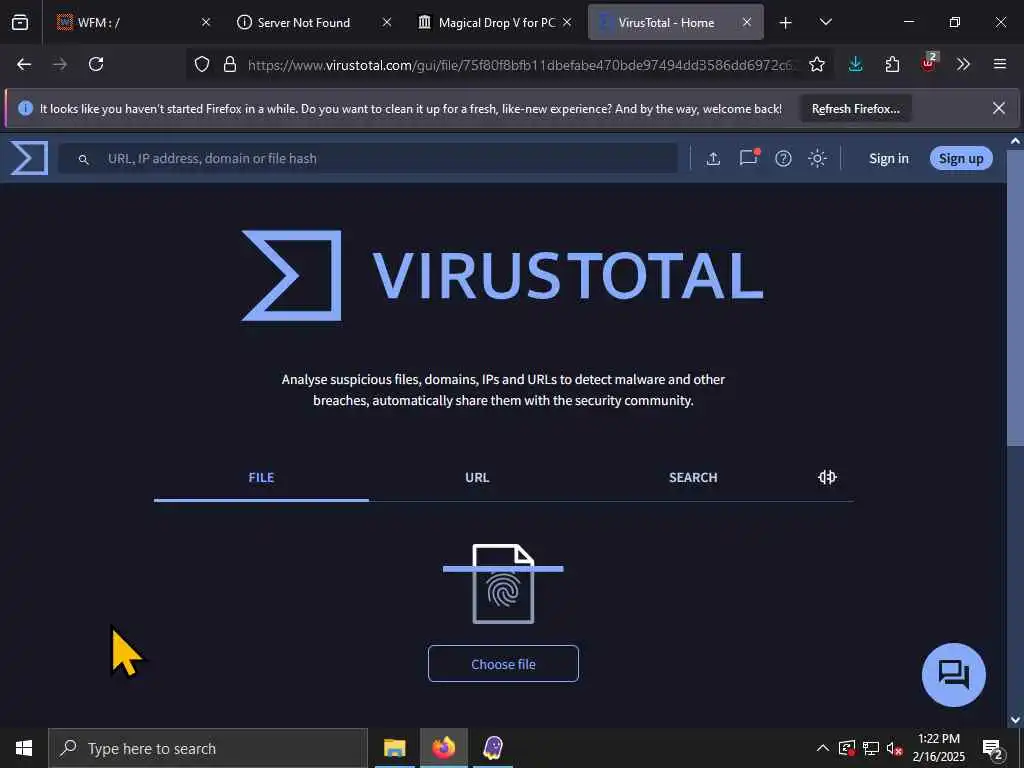Image resolution: width=1024 pixels, height=768 pixels.
Task: Go back with the browser back arrow
Action: click(24, 64)
